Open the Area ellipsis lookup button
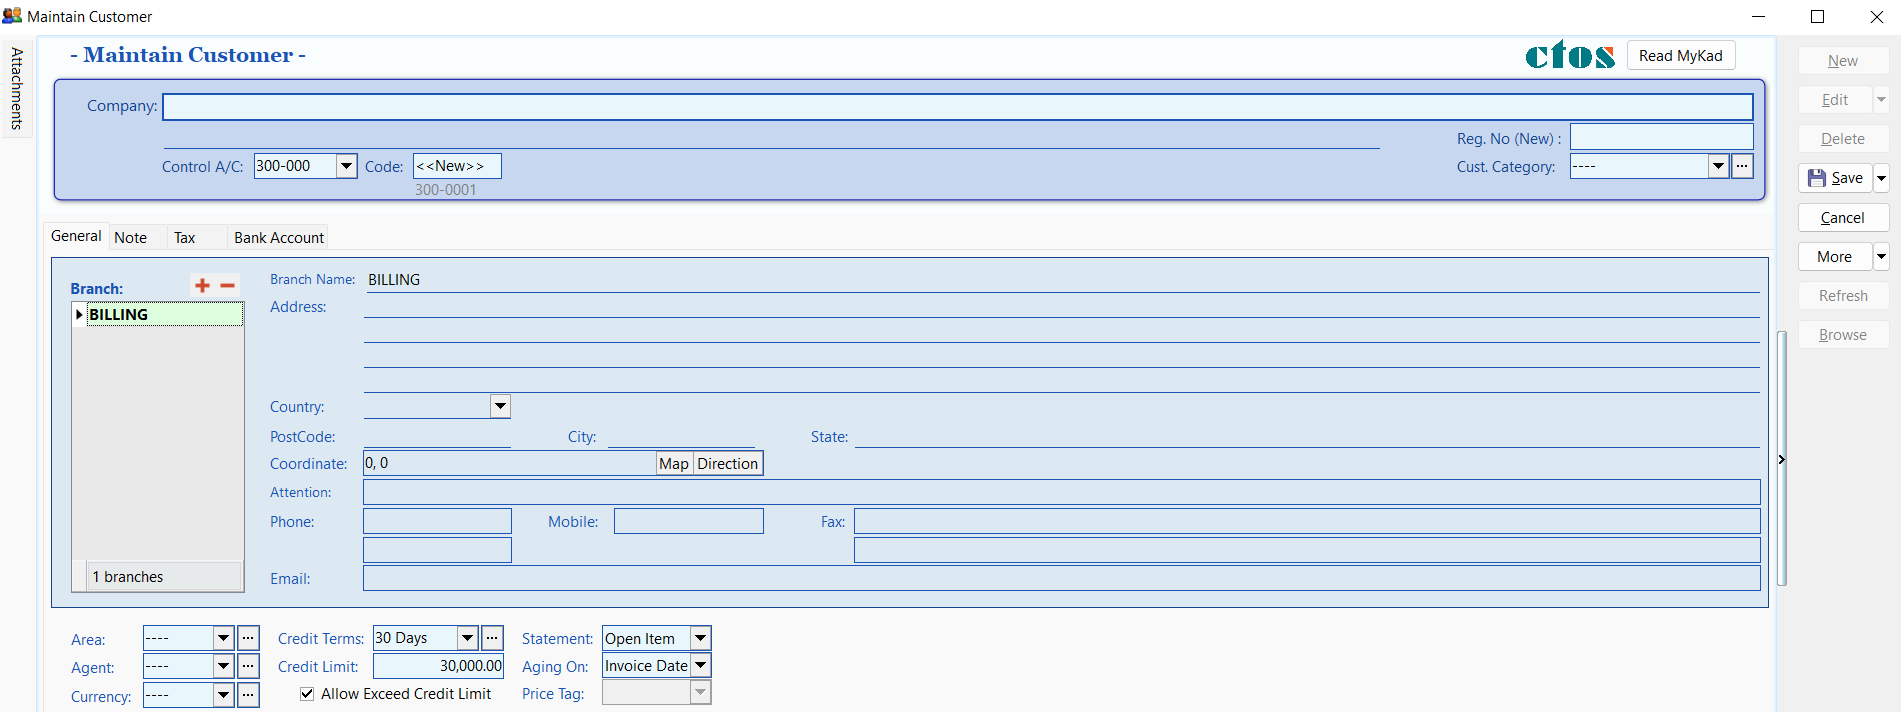The width and height of the screenshot is (1902, 712). click(x=249, y=638)
